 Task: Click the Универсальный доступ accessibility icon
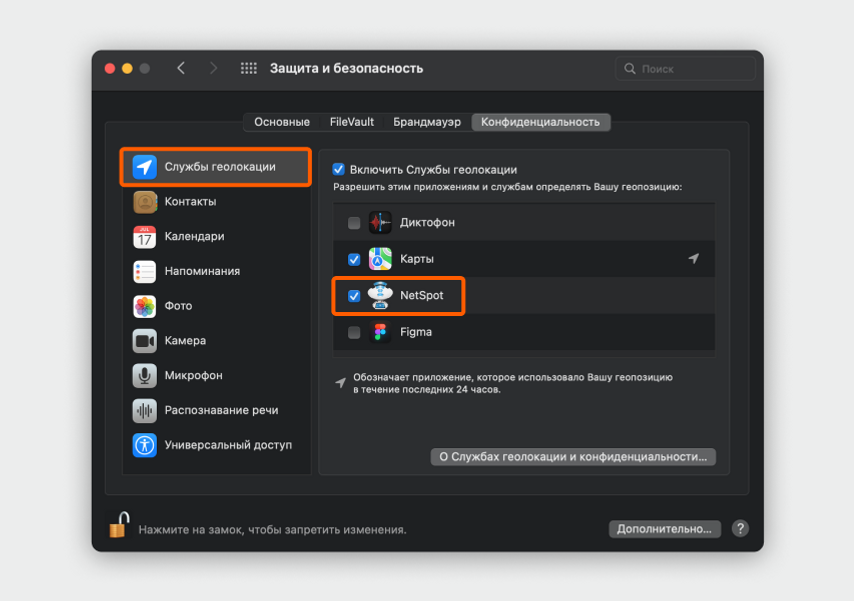click(x=144, y=445)
